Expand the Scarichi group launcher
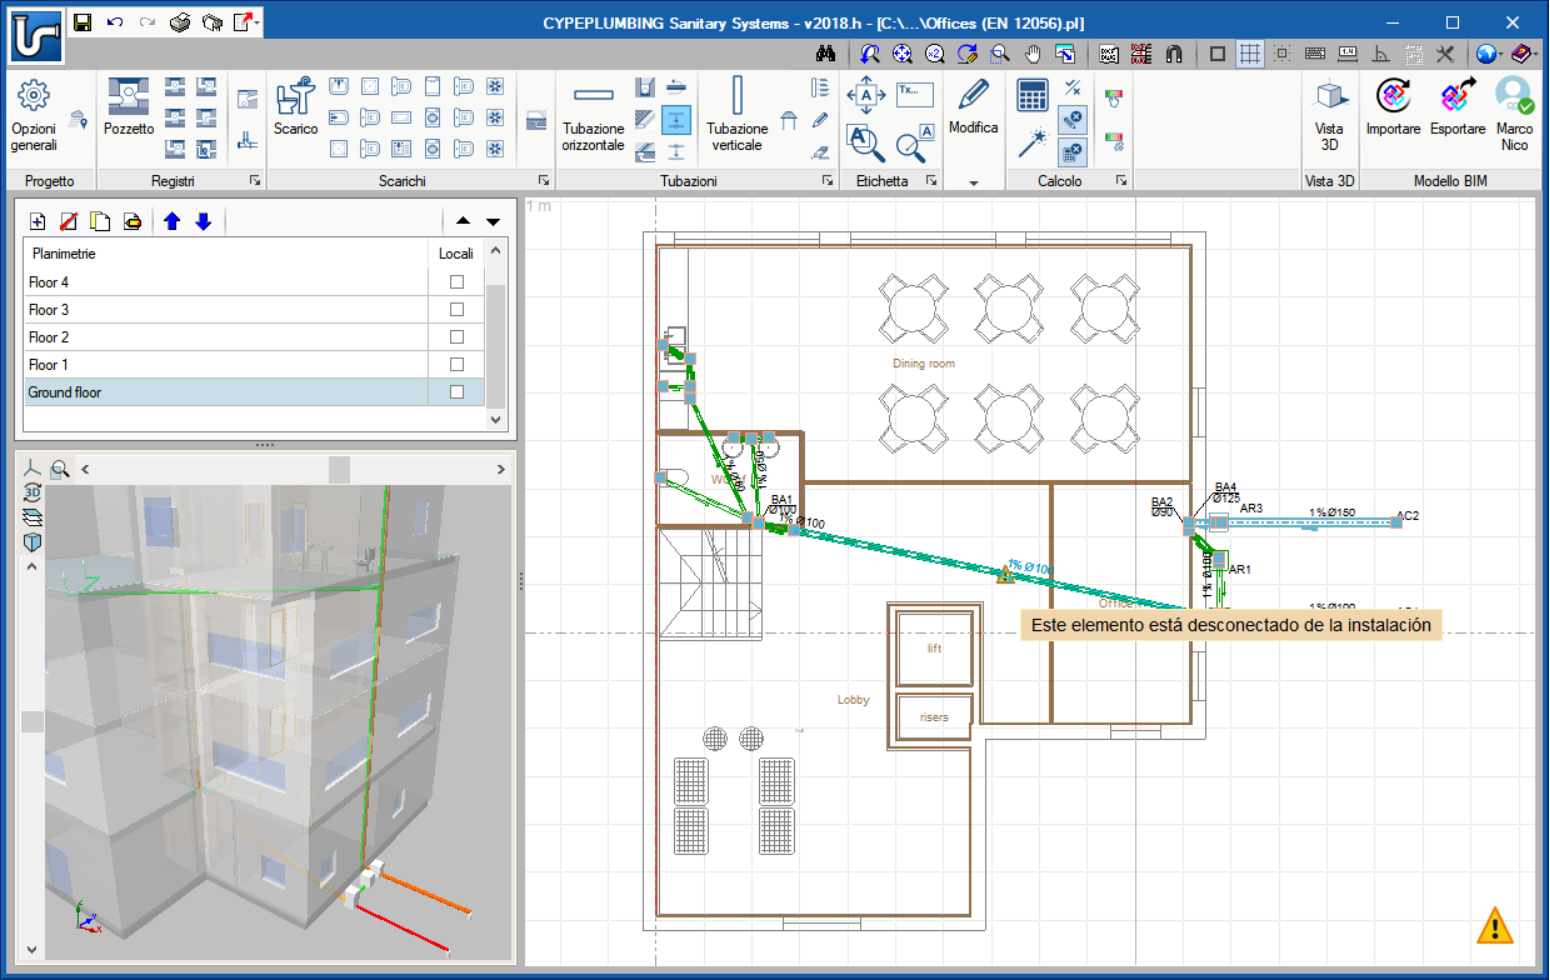 [x=544, y=181]
